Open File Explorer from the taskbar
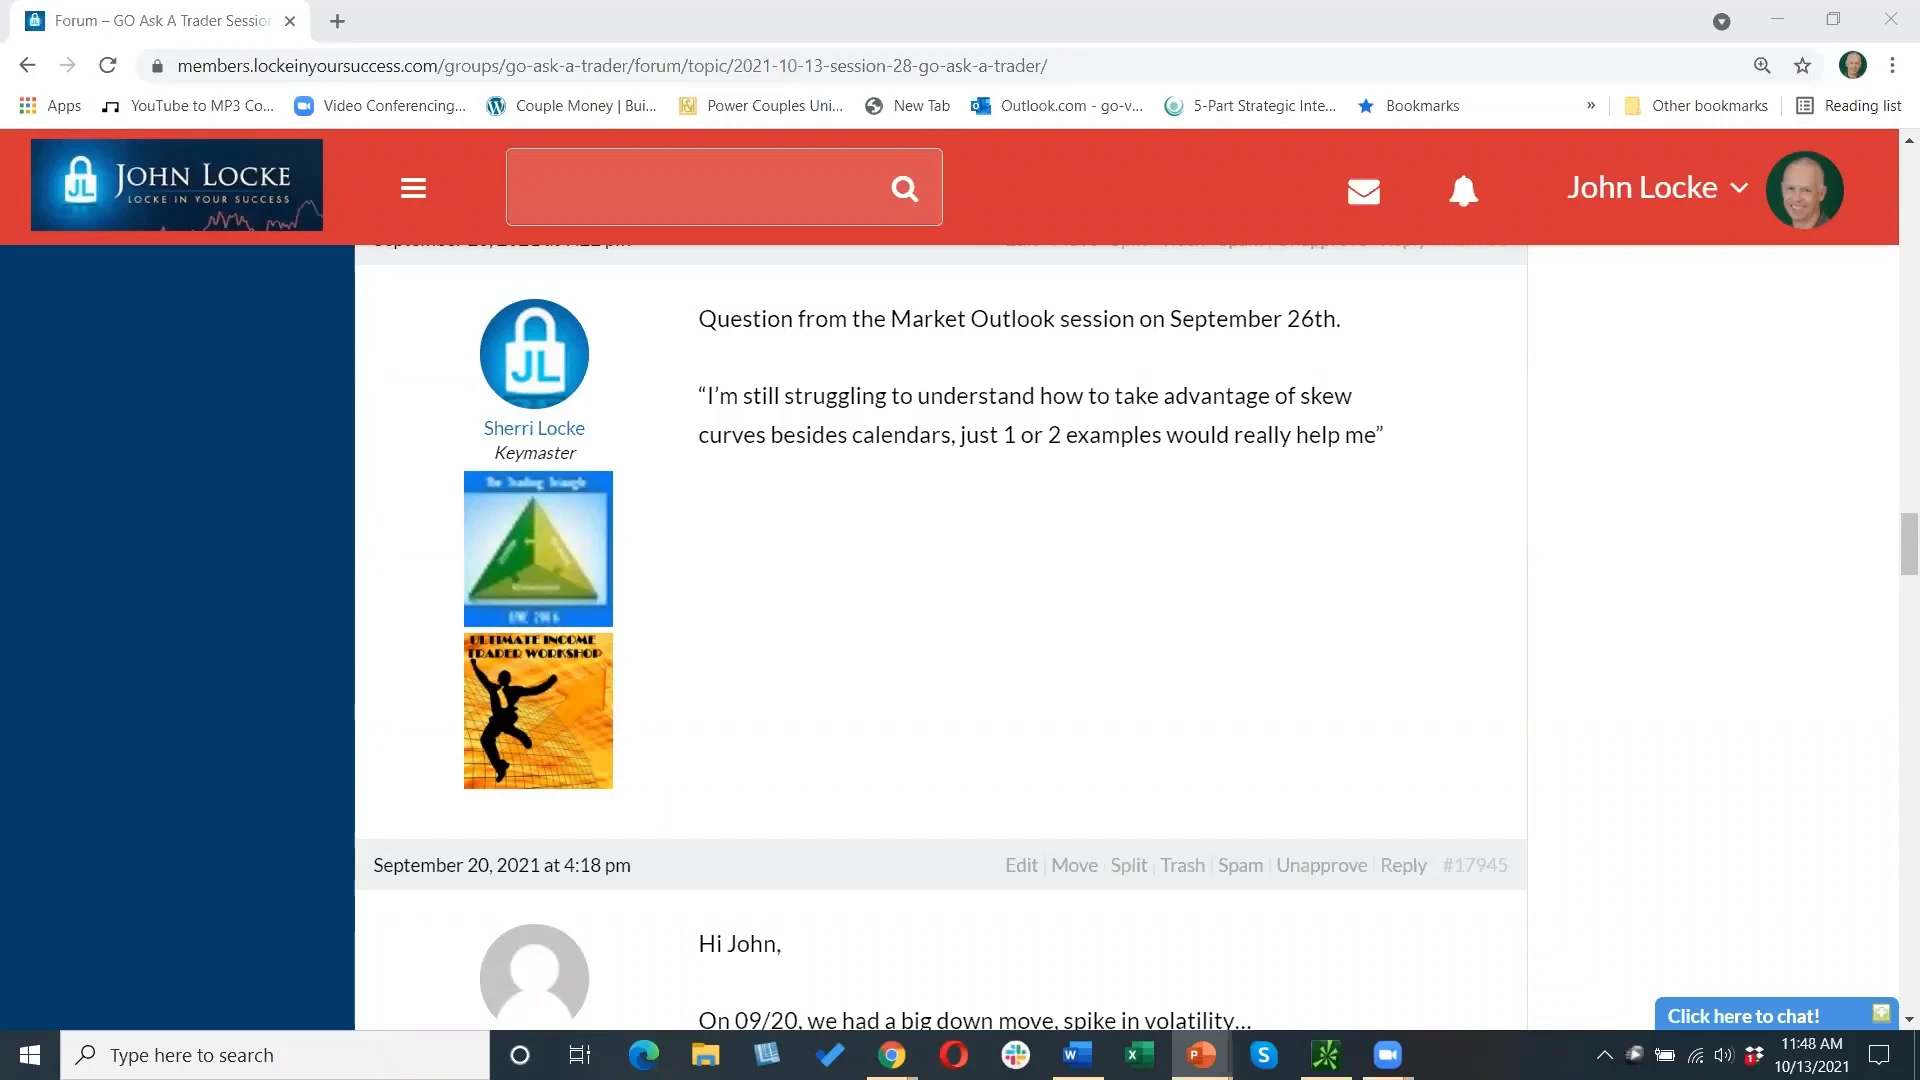This screenshot has width=1920, height=1080. (x=705, y=1055)
